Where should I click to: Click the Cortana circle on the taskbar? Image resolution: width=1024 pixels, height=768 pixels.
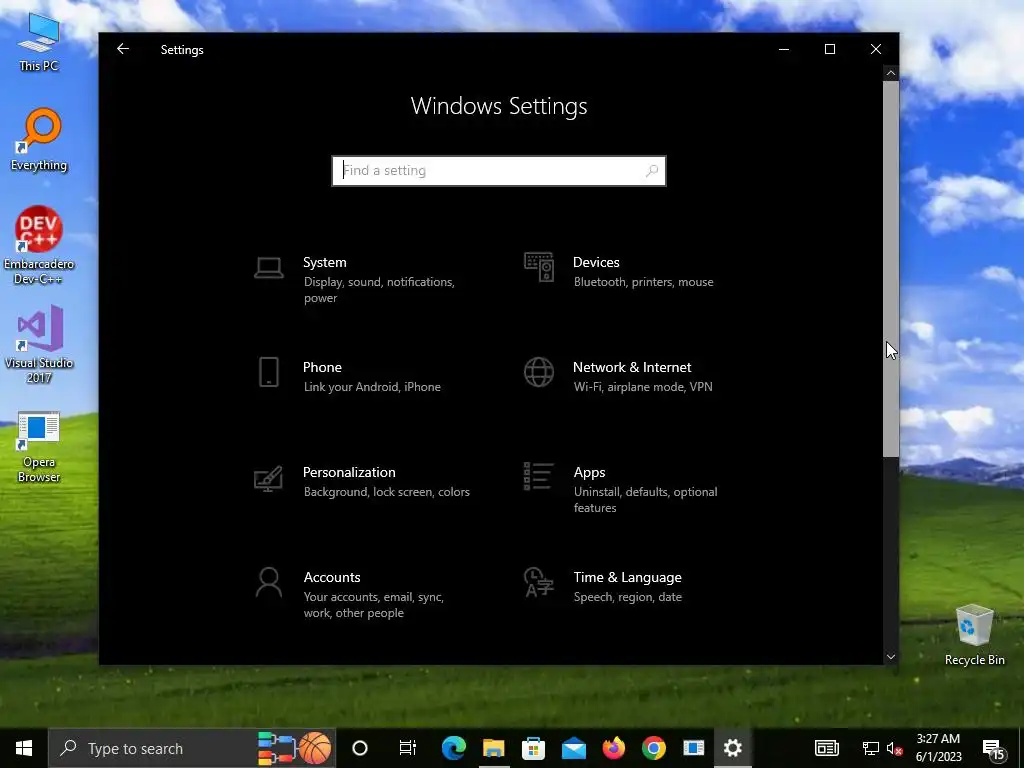tap(360, 748)
